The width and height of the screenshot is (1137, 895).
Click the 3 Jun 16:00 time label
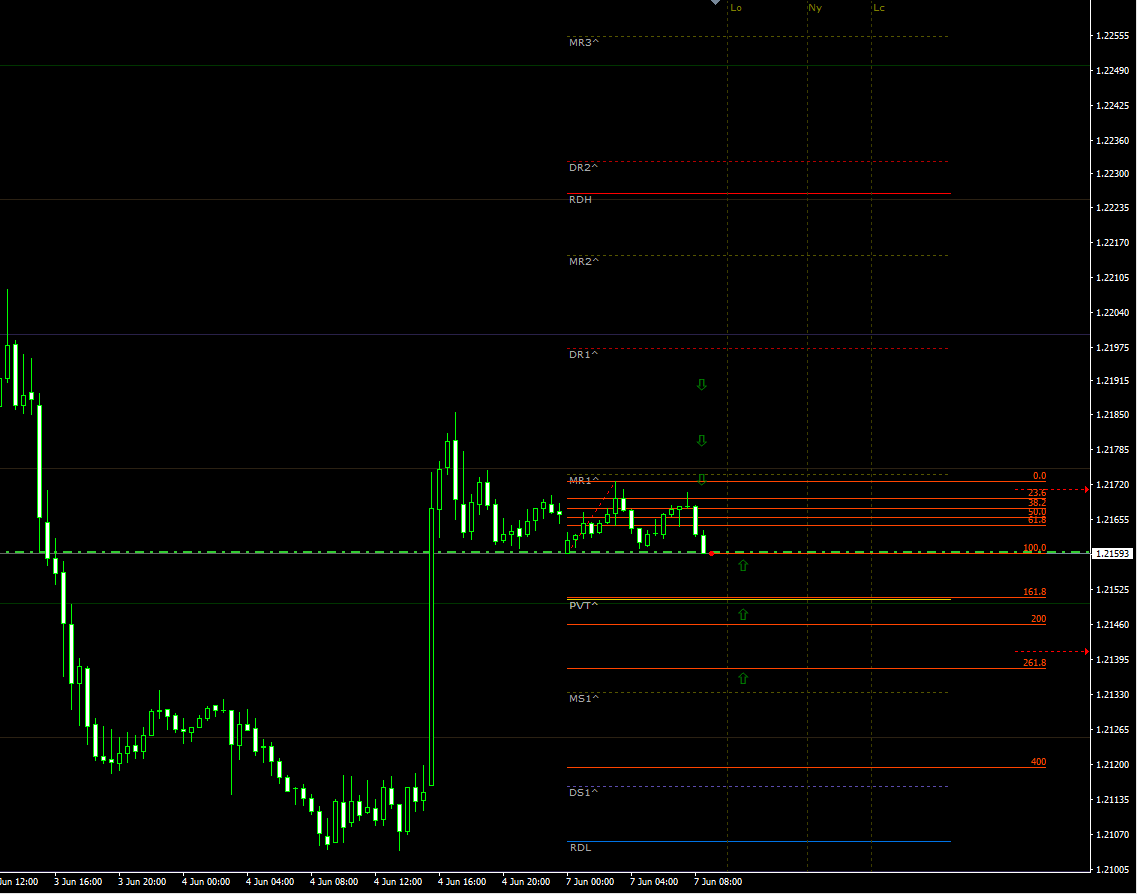pos(78,882)
